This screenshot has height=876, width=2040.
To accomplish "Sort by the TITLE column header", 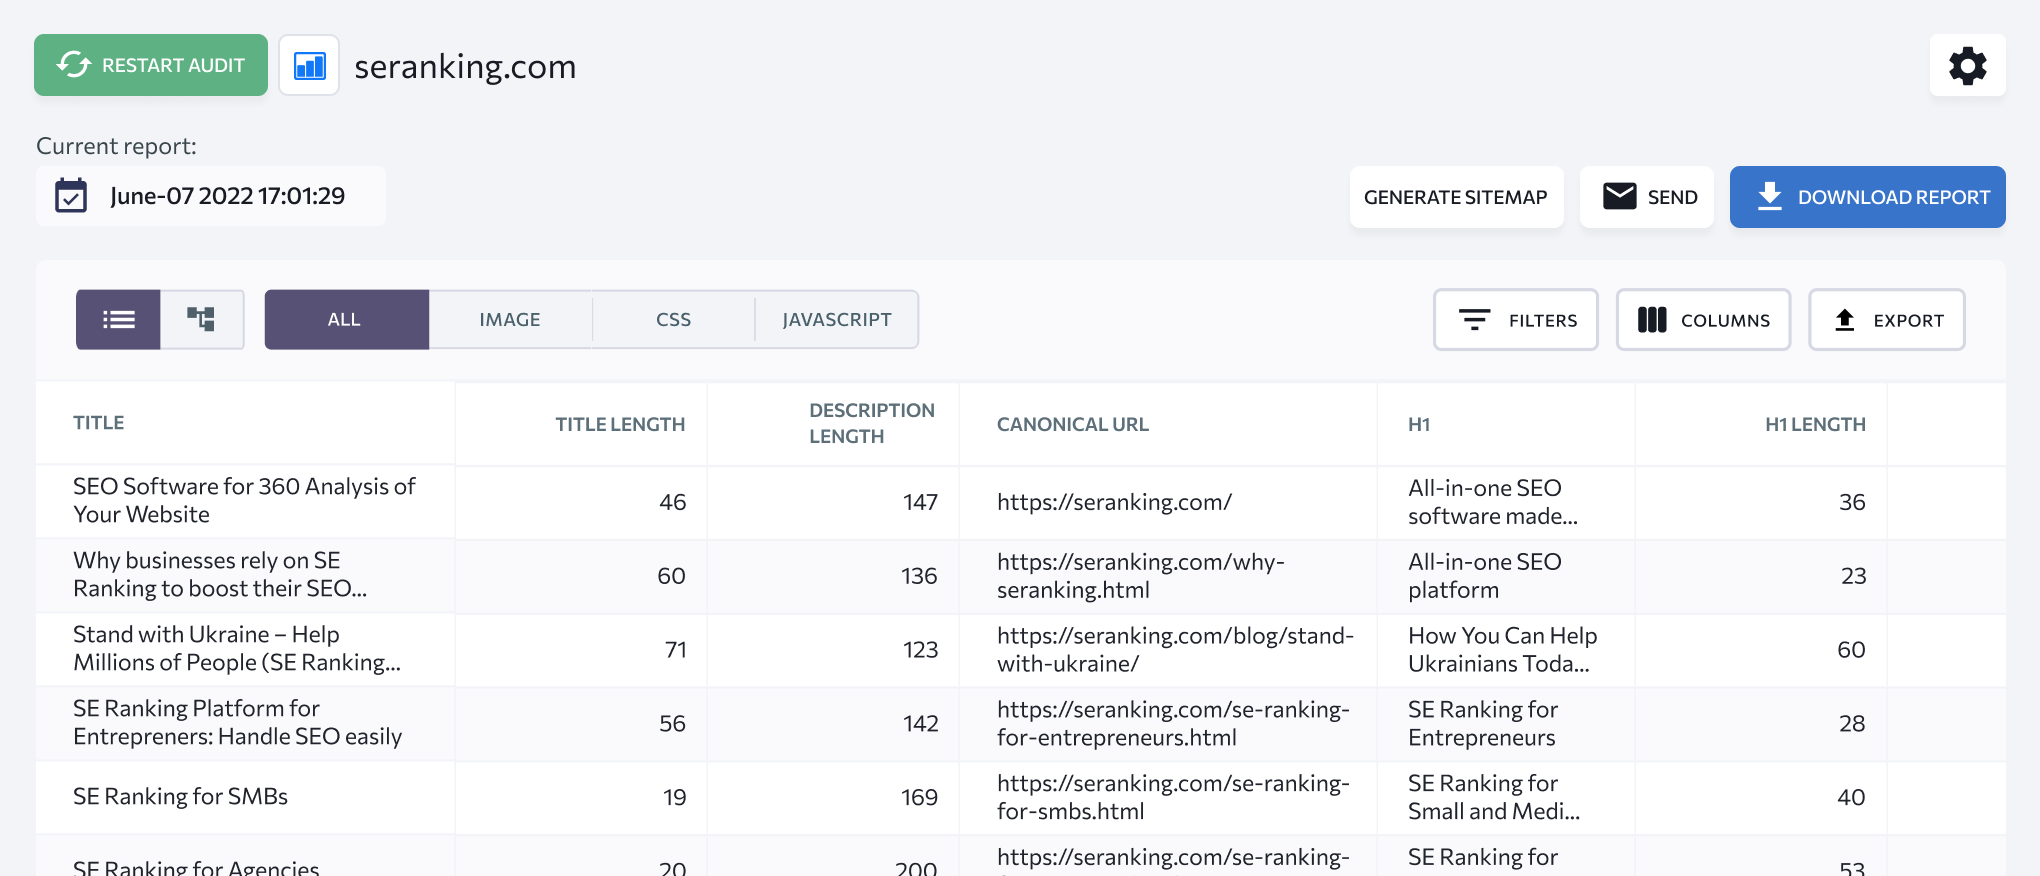I will tap(99, 423).
